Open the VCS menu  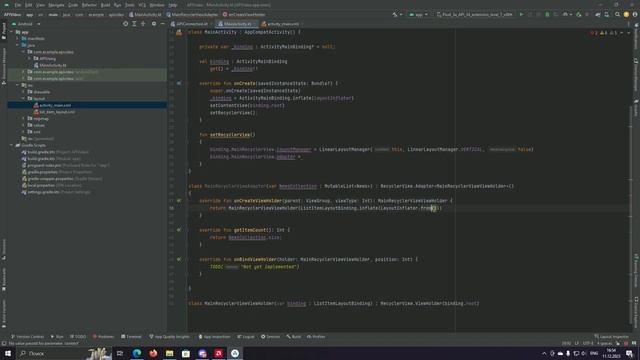click(x=142, y=5)
